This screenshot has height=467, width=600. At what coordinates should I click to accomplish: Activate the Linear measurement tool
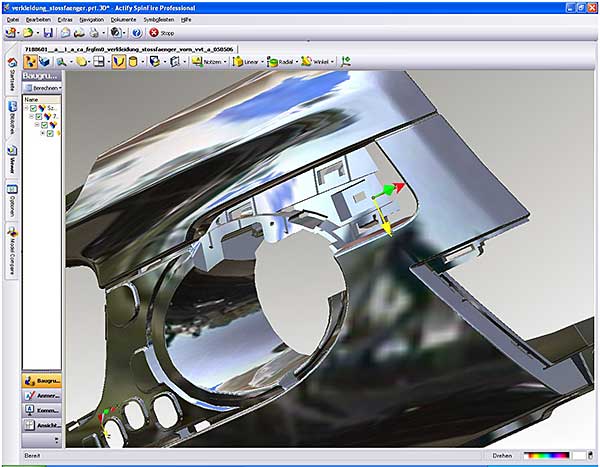[246, 61]
